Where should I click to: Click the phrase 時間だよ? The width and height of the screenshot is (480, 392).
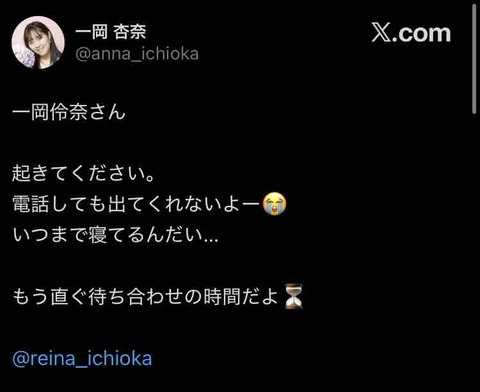[241, 297]
